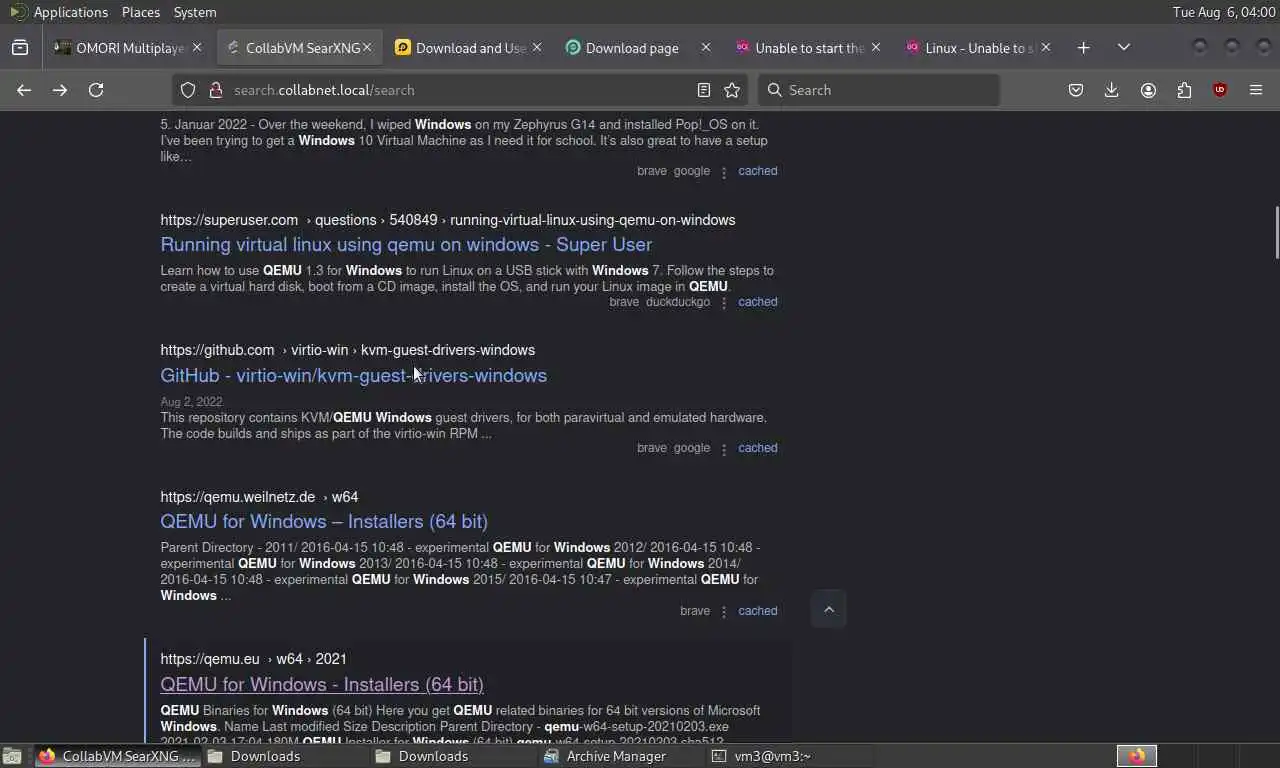Close the Download page tab

(x=706, y=47)
